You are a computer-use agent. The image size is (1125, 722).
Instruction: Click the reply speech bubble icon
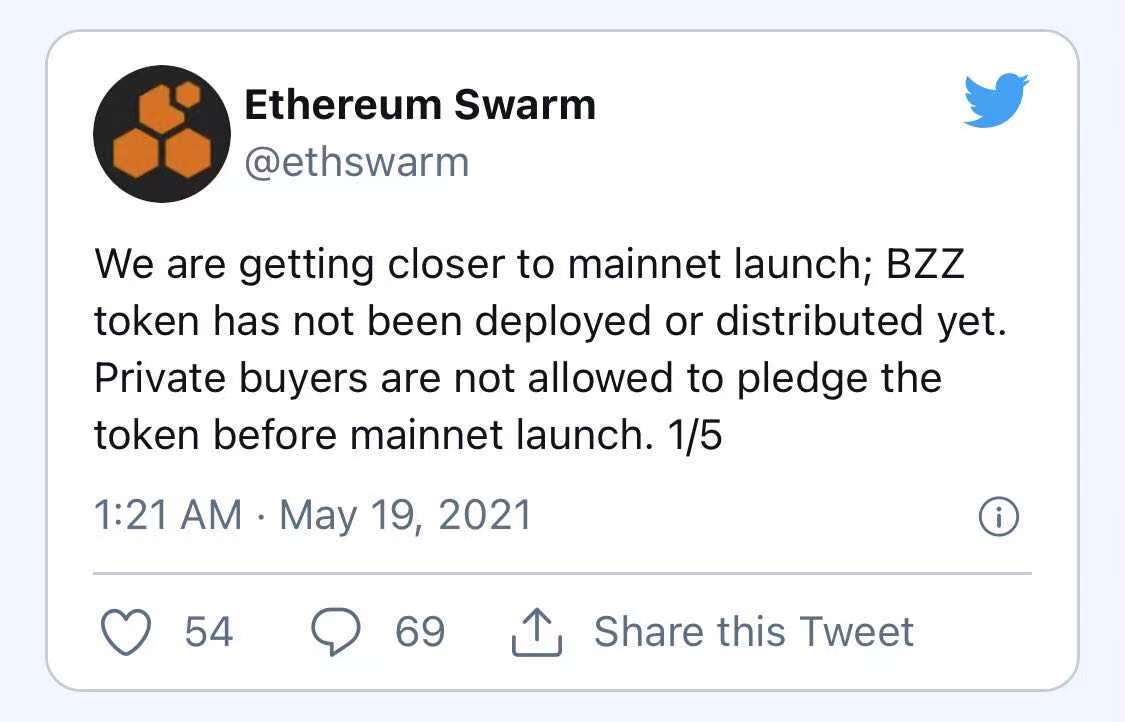[336, 632]
